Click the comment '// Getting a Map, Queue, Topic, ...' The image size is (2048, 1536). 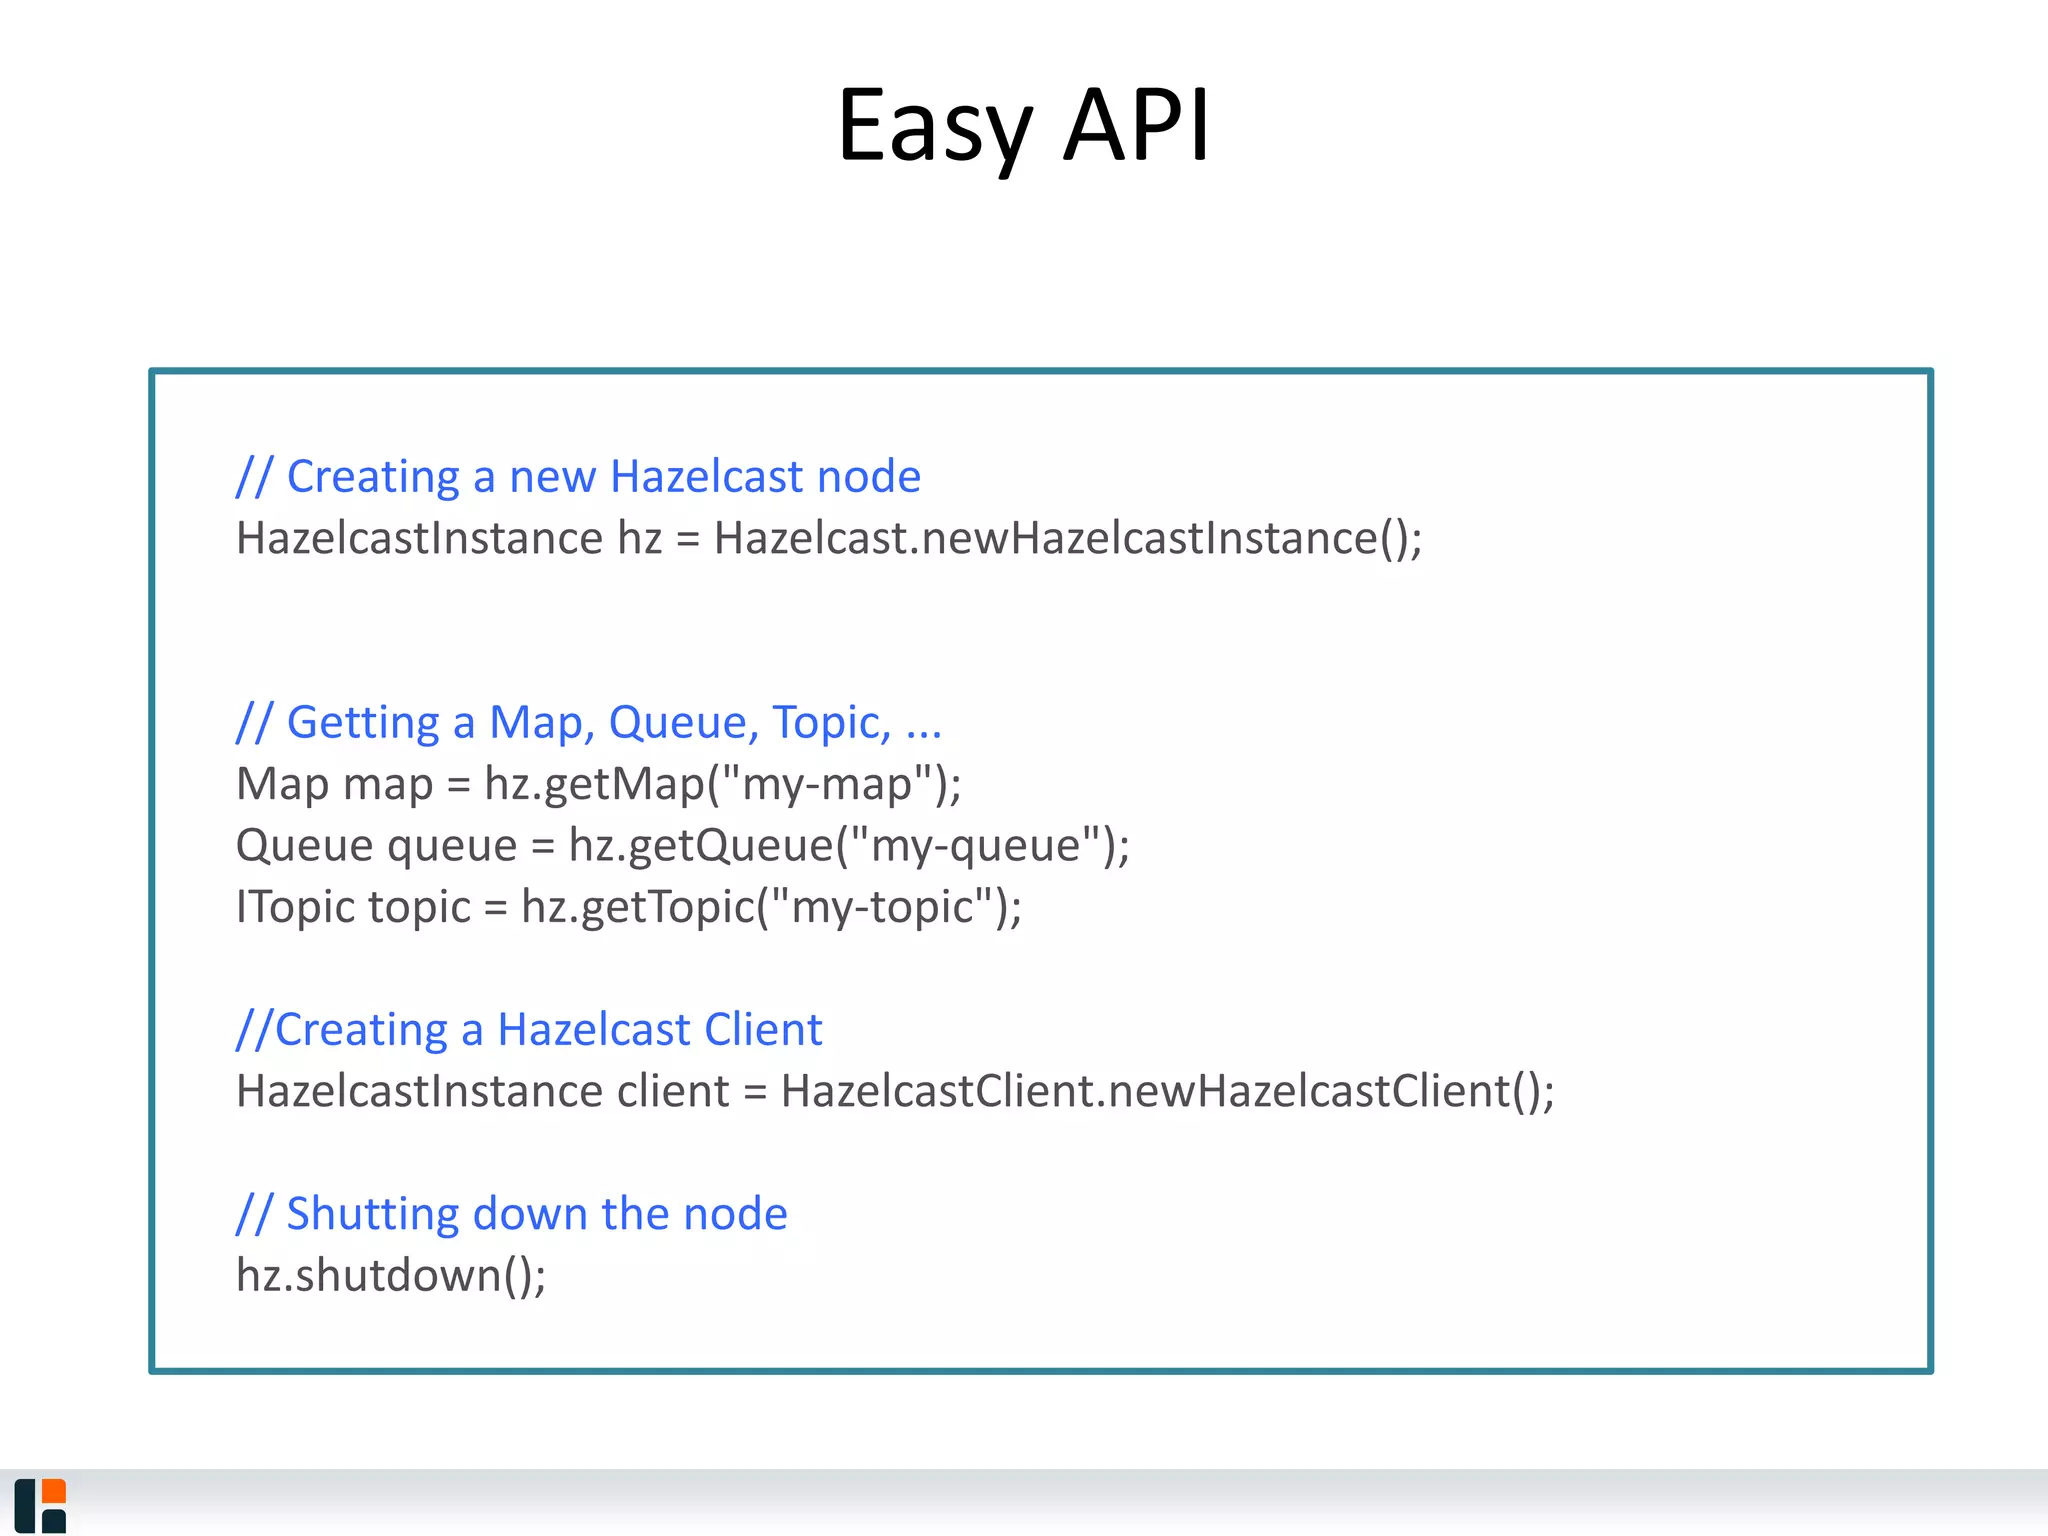[x=589, y=722]
